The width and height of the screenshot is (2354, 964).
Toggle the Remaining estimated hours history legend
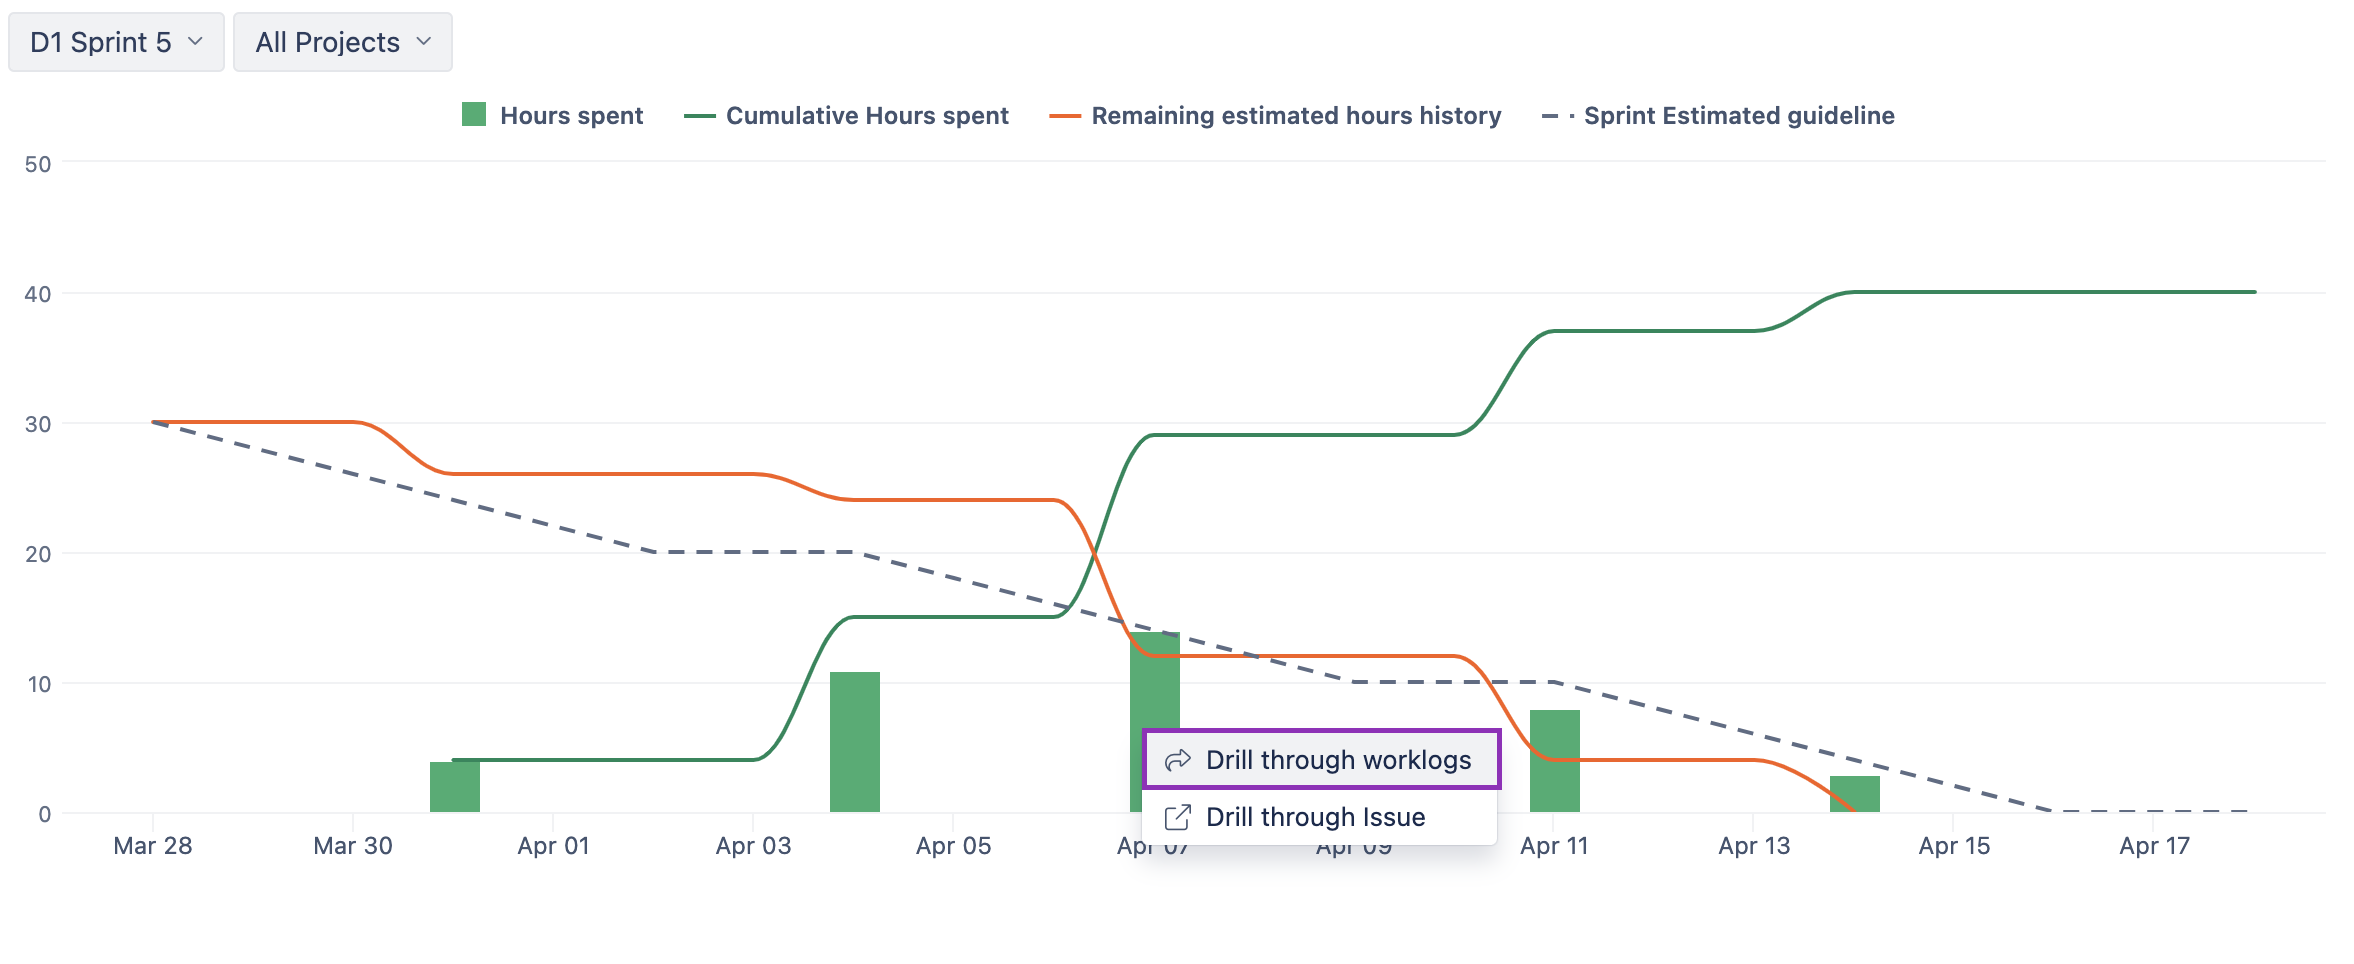(1275, 115)
